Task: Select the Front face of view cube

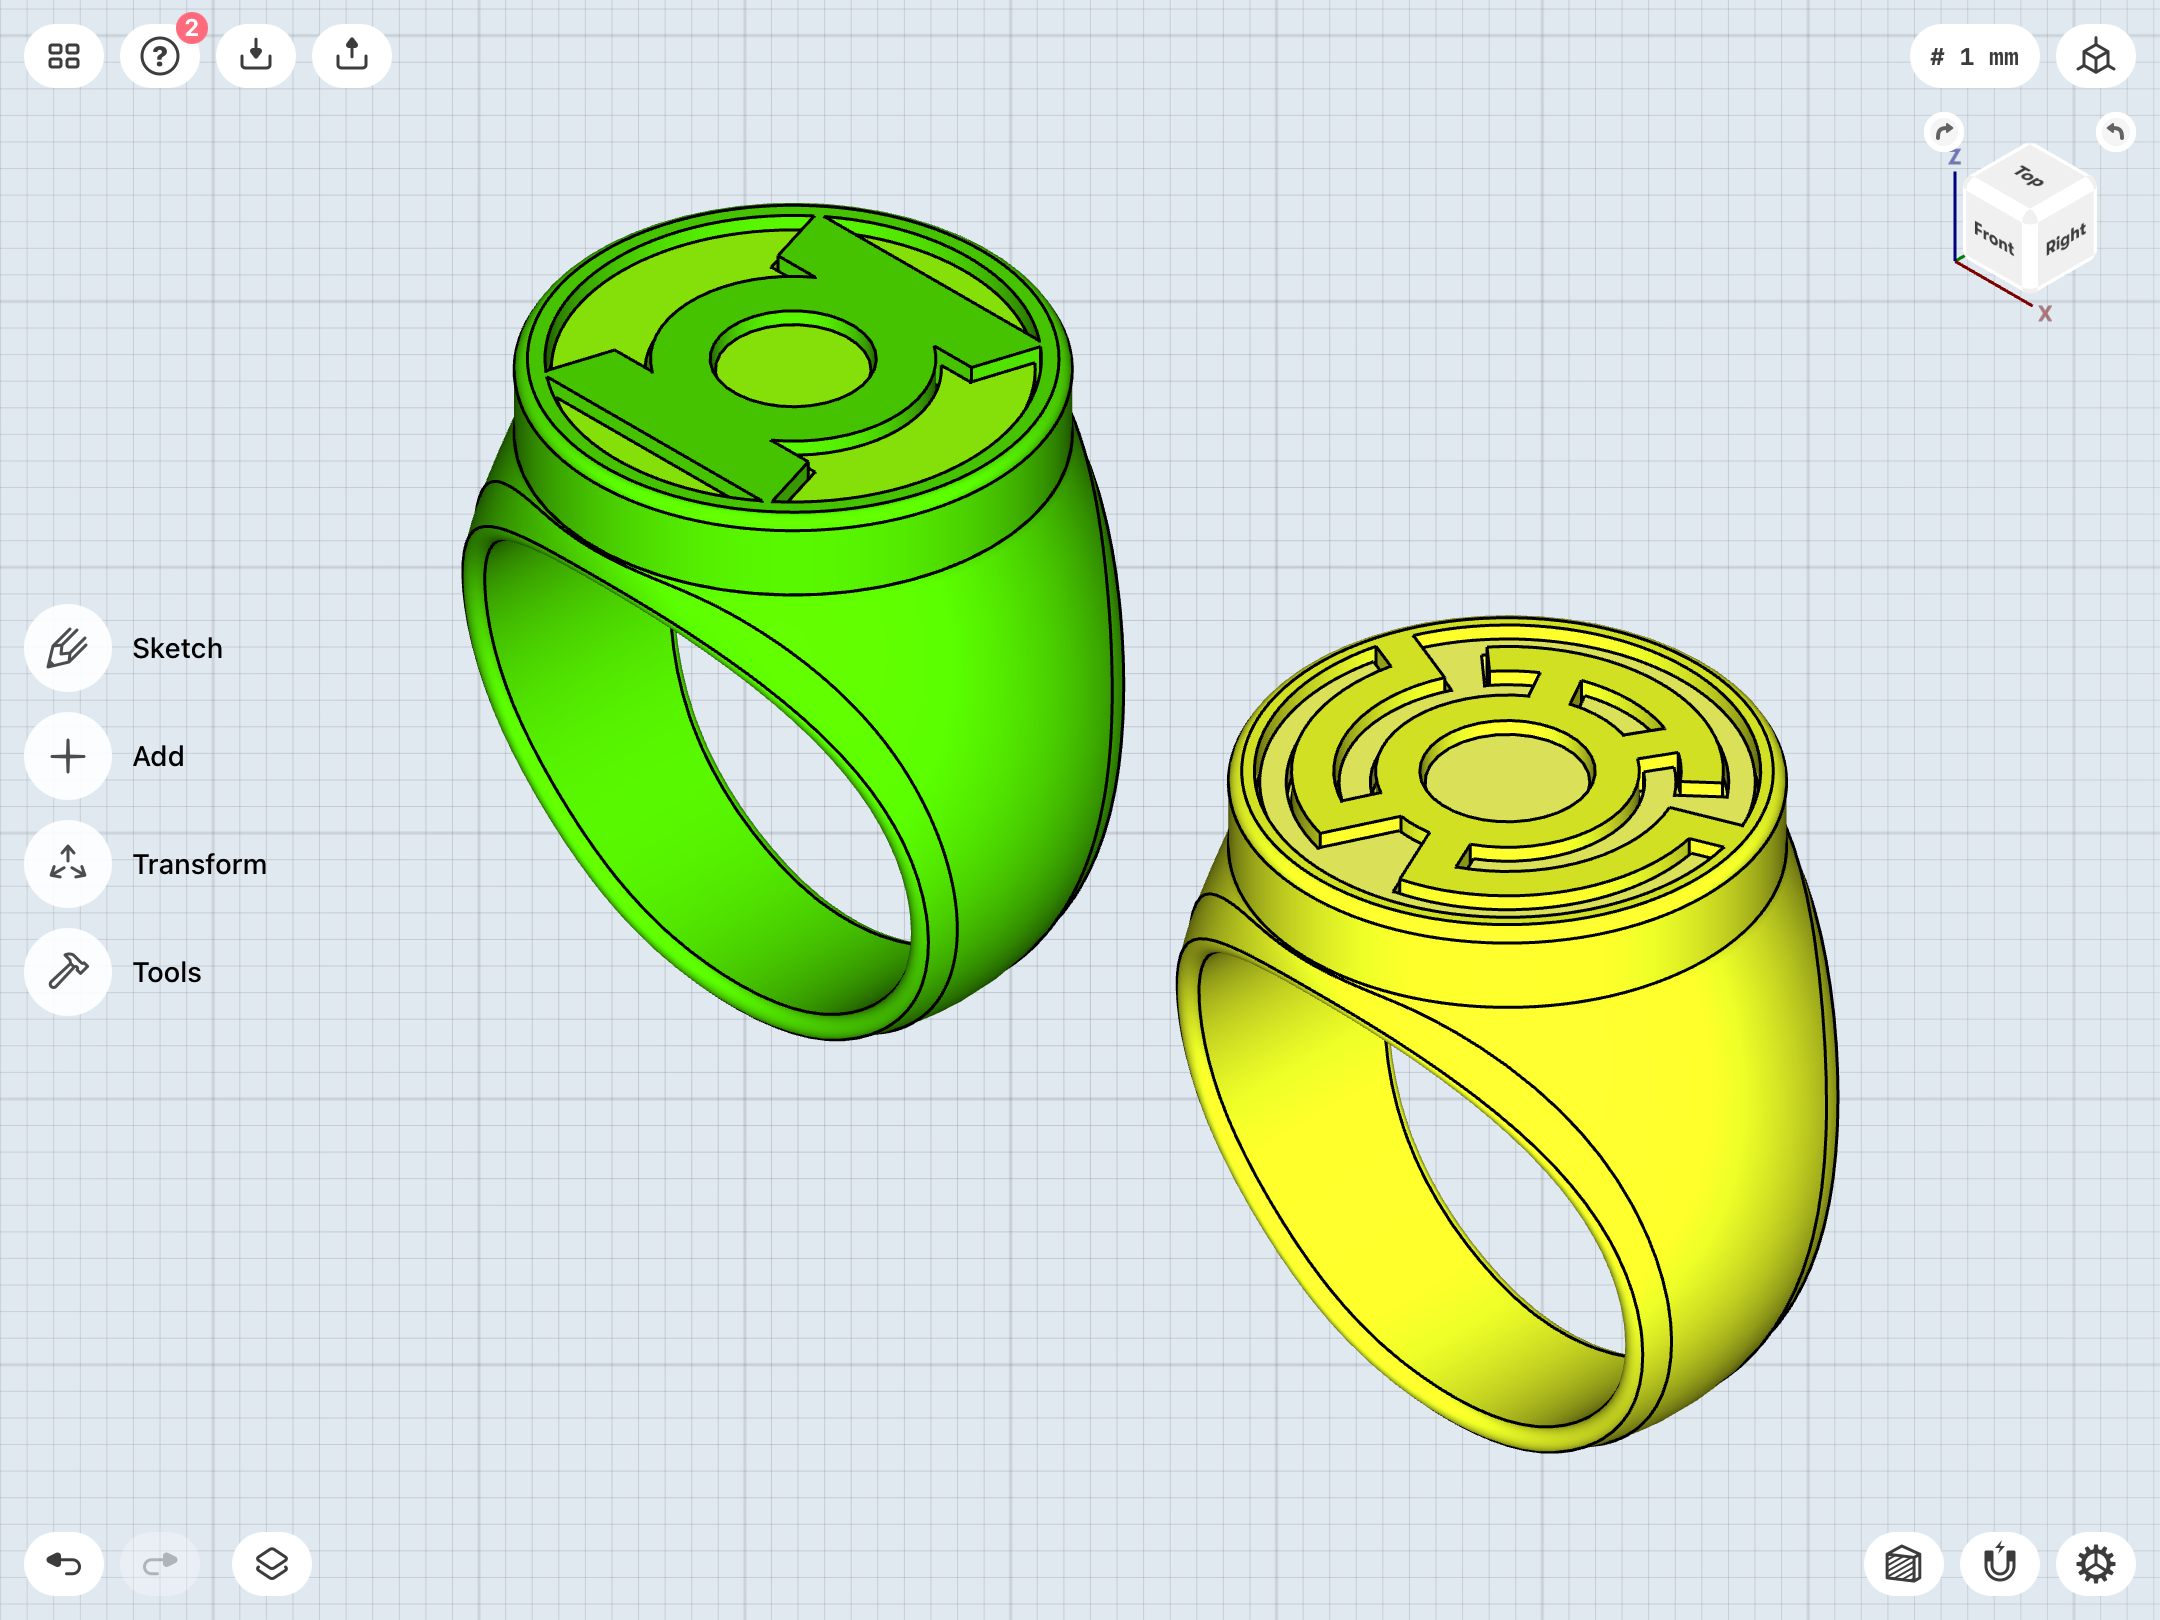Action: 1993,237
